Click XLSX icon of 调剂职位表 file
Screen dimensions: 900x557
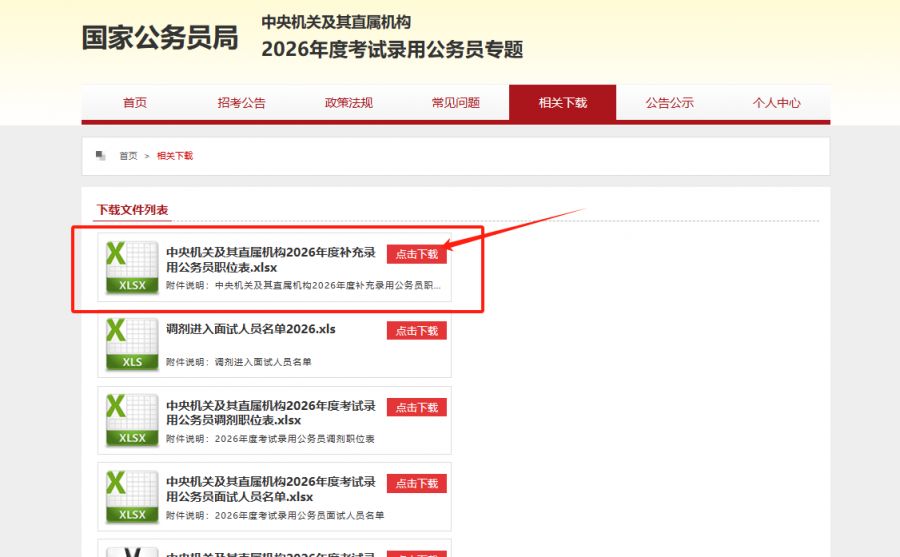132,420
